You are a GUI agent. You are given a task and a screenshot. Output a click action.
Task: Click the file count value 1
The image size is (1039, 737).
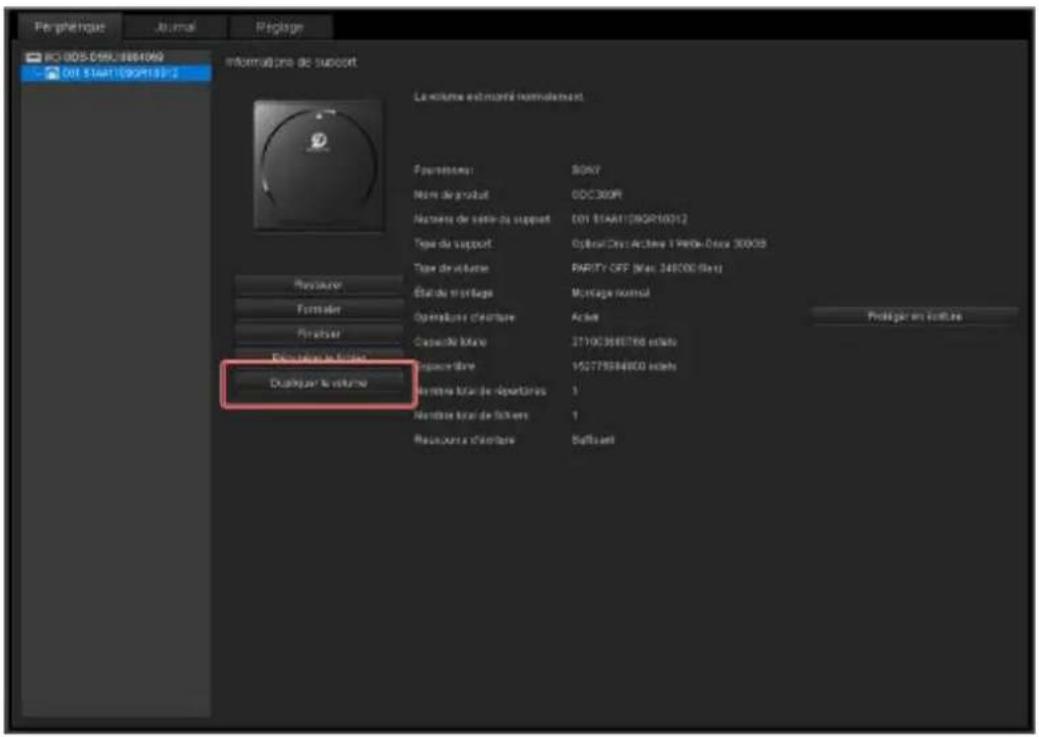pyautogui.click(x=574, y=415)
